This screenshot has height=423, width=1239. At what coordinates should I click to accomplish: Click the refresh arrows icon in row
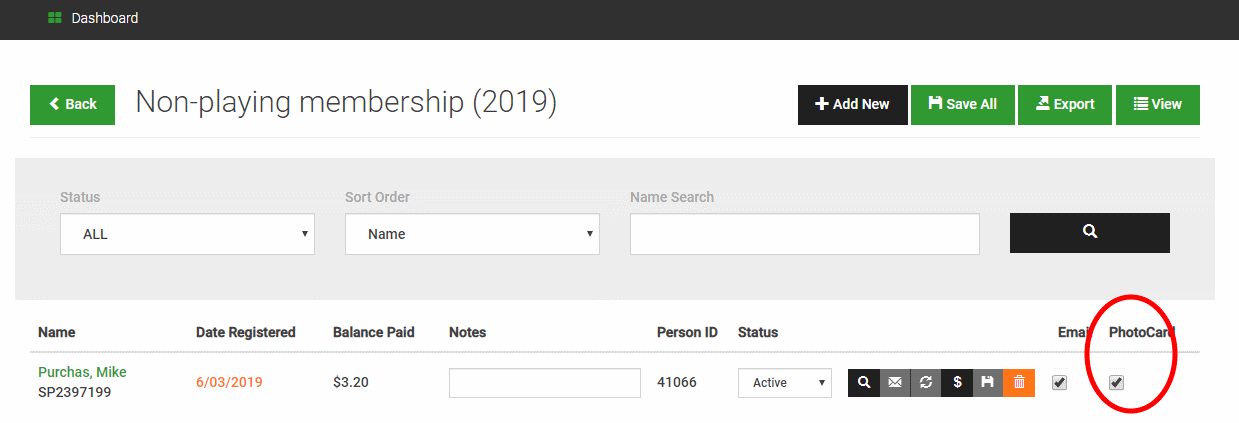tap(926, 383)
